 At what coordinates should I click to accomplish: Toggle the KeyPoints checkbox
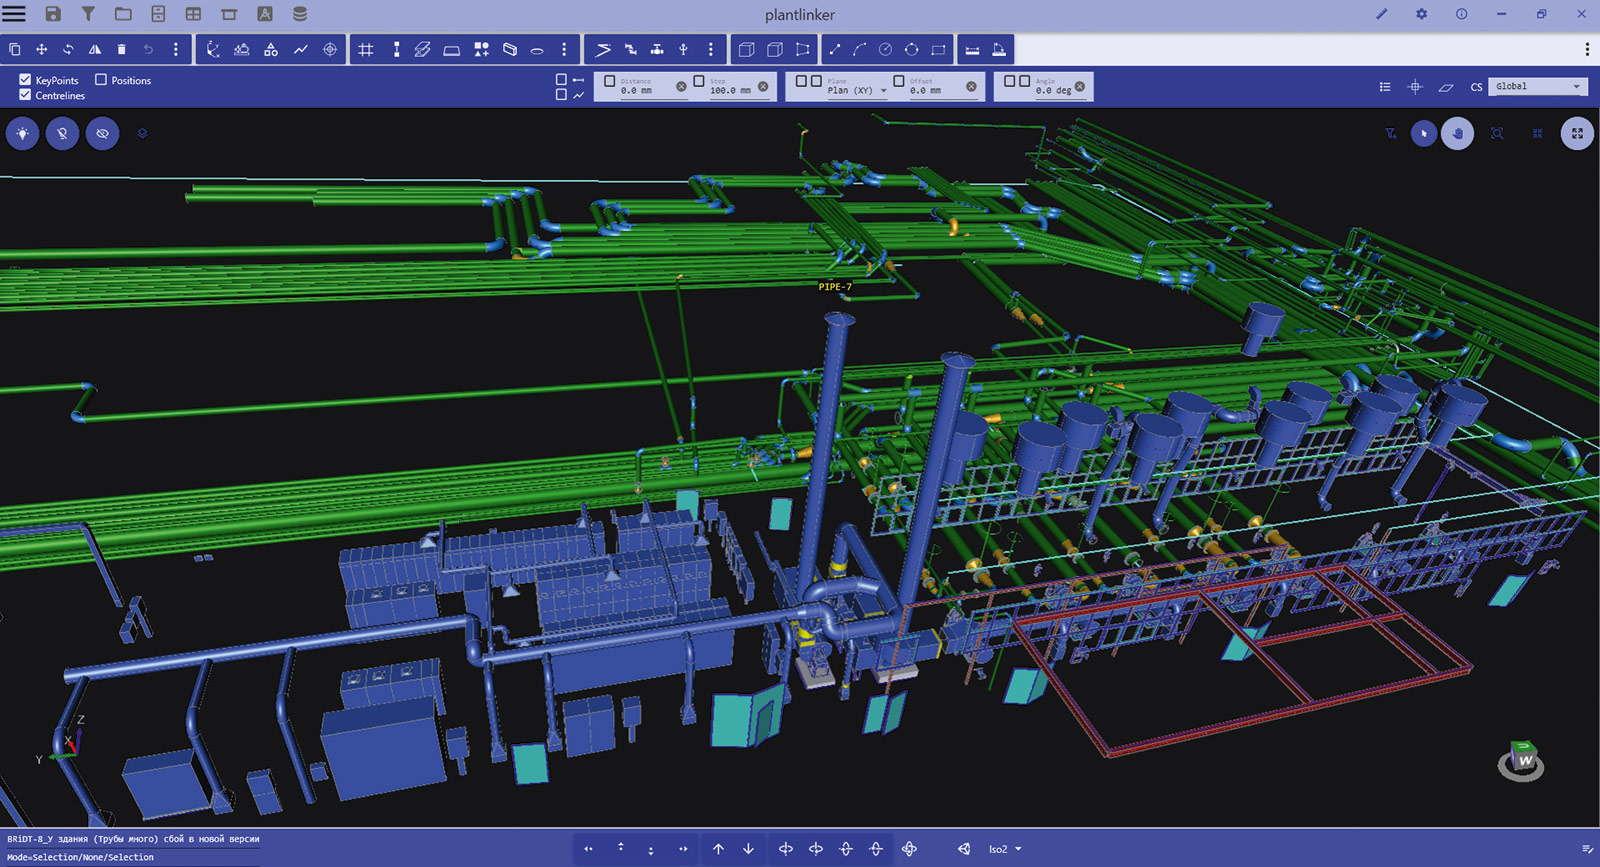click(25, 80)
